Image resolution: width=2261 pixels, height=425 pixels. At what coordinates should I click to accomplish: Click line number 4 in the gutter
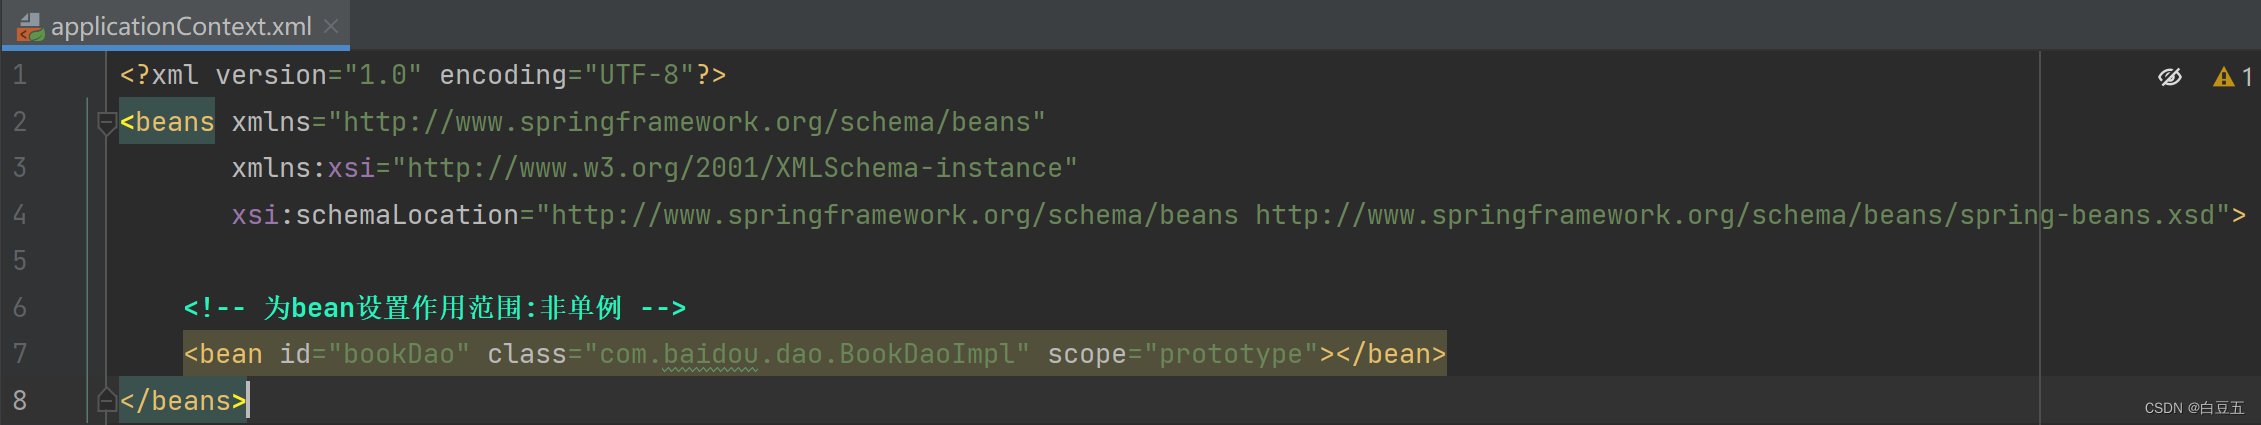click(x=20, y=215)
